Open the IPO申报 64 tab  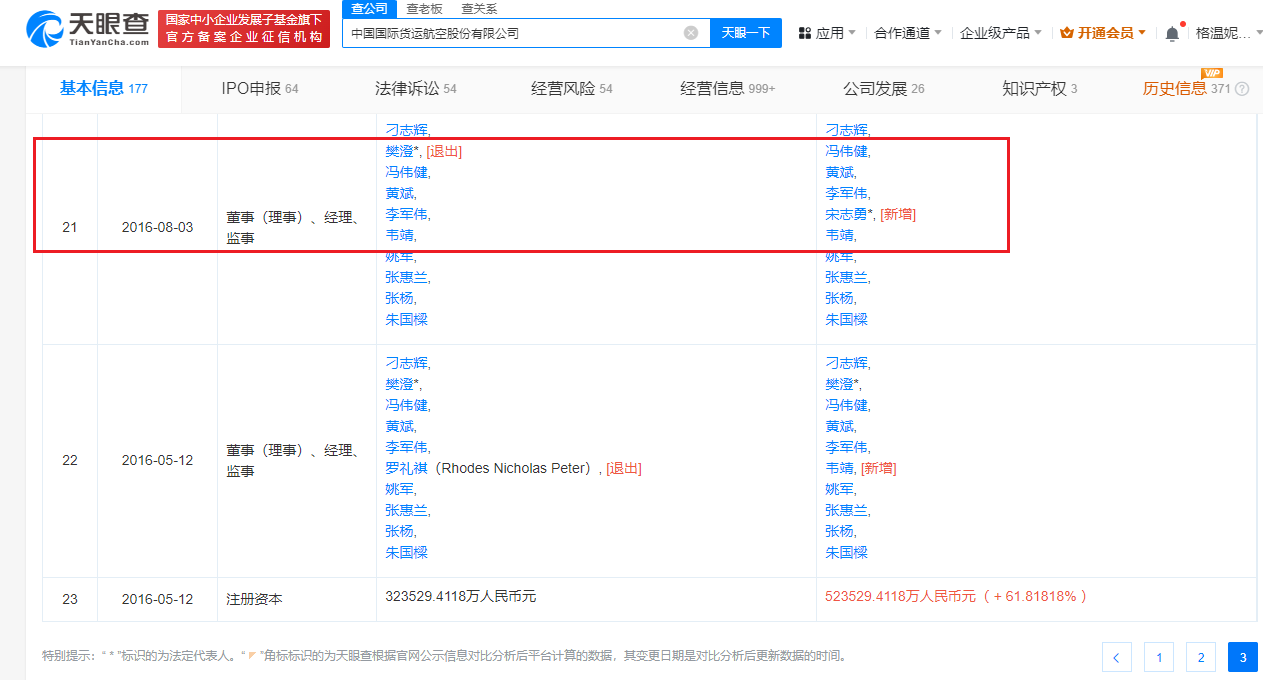(x=260, y=89)
